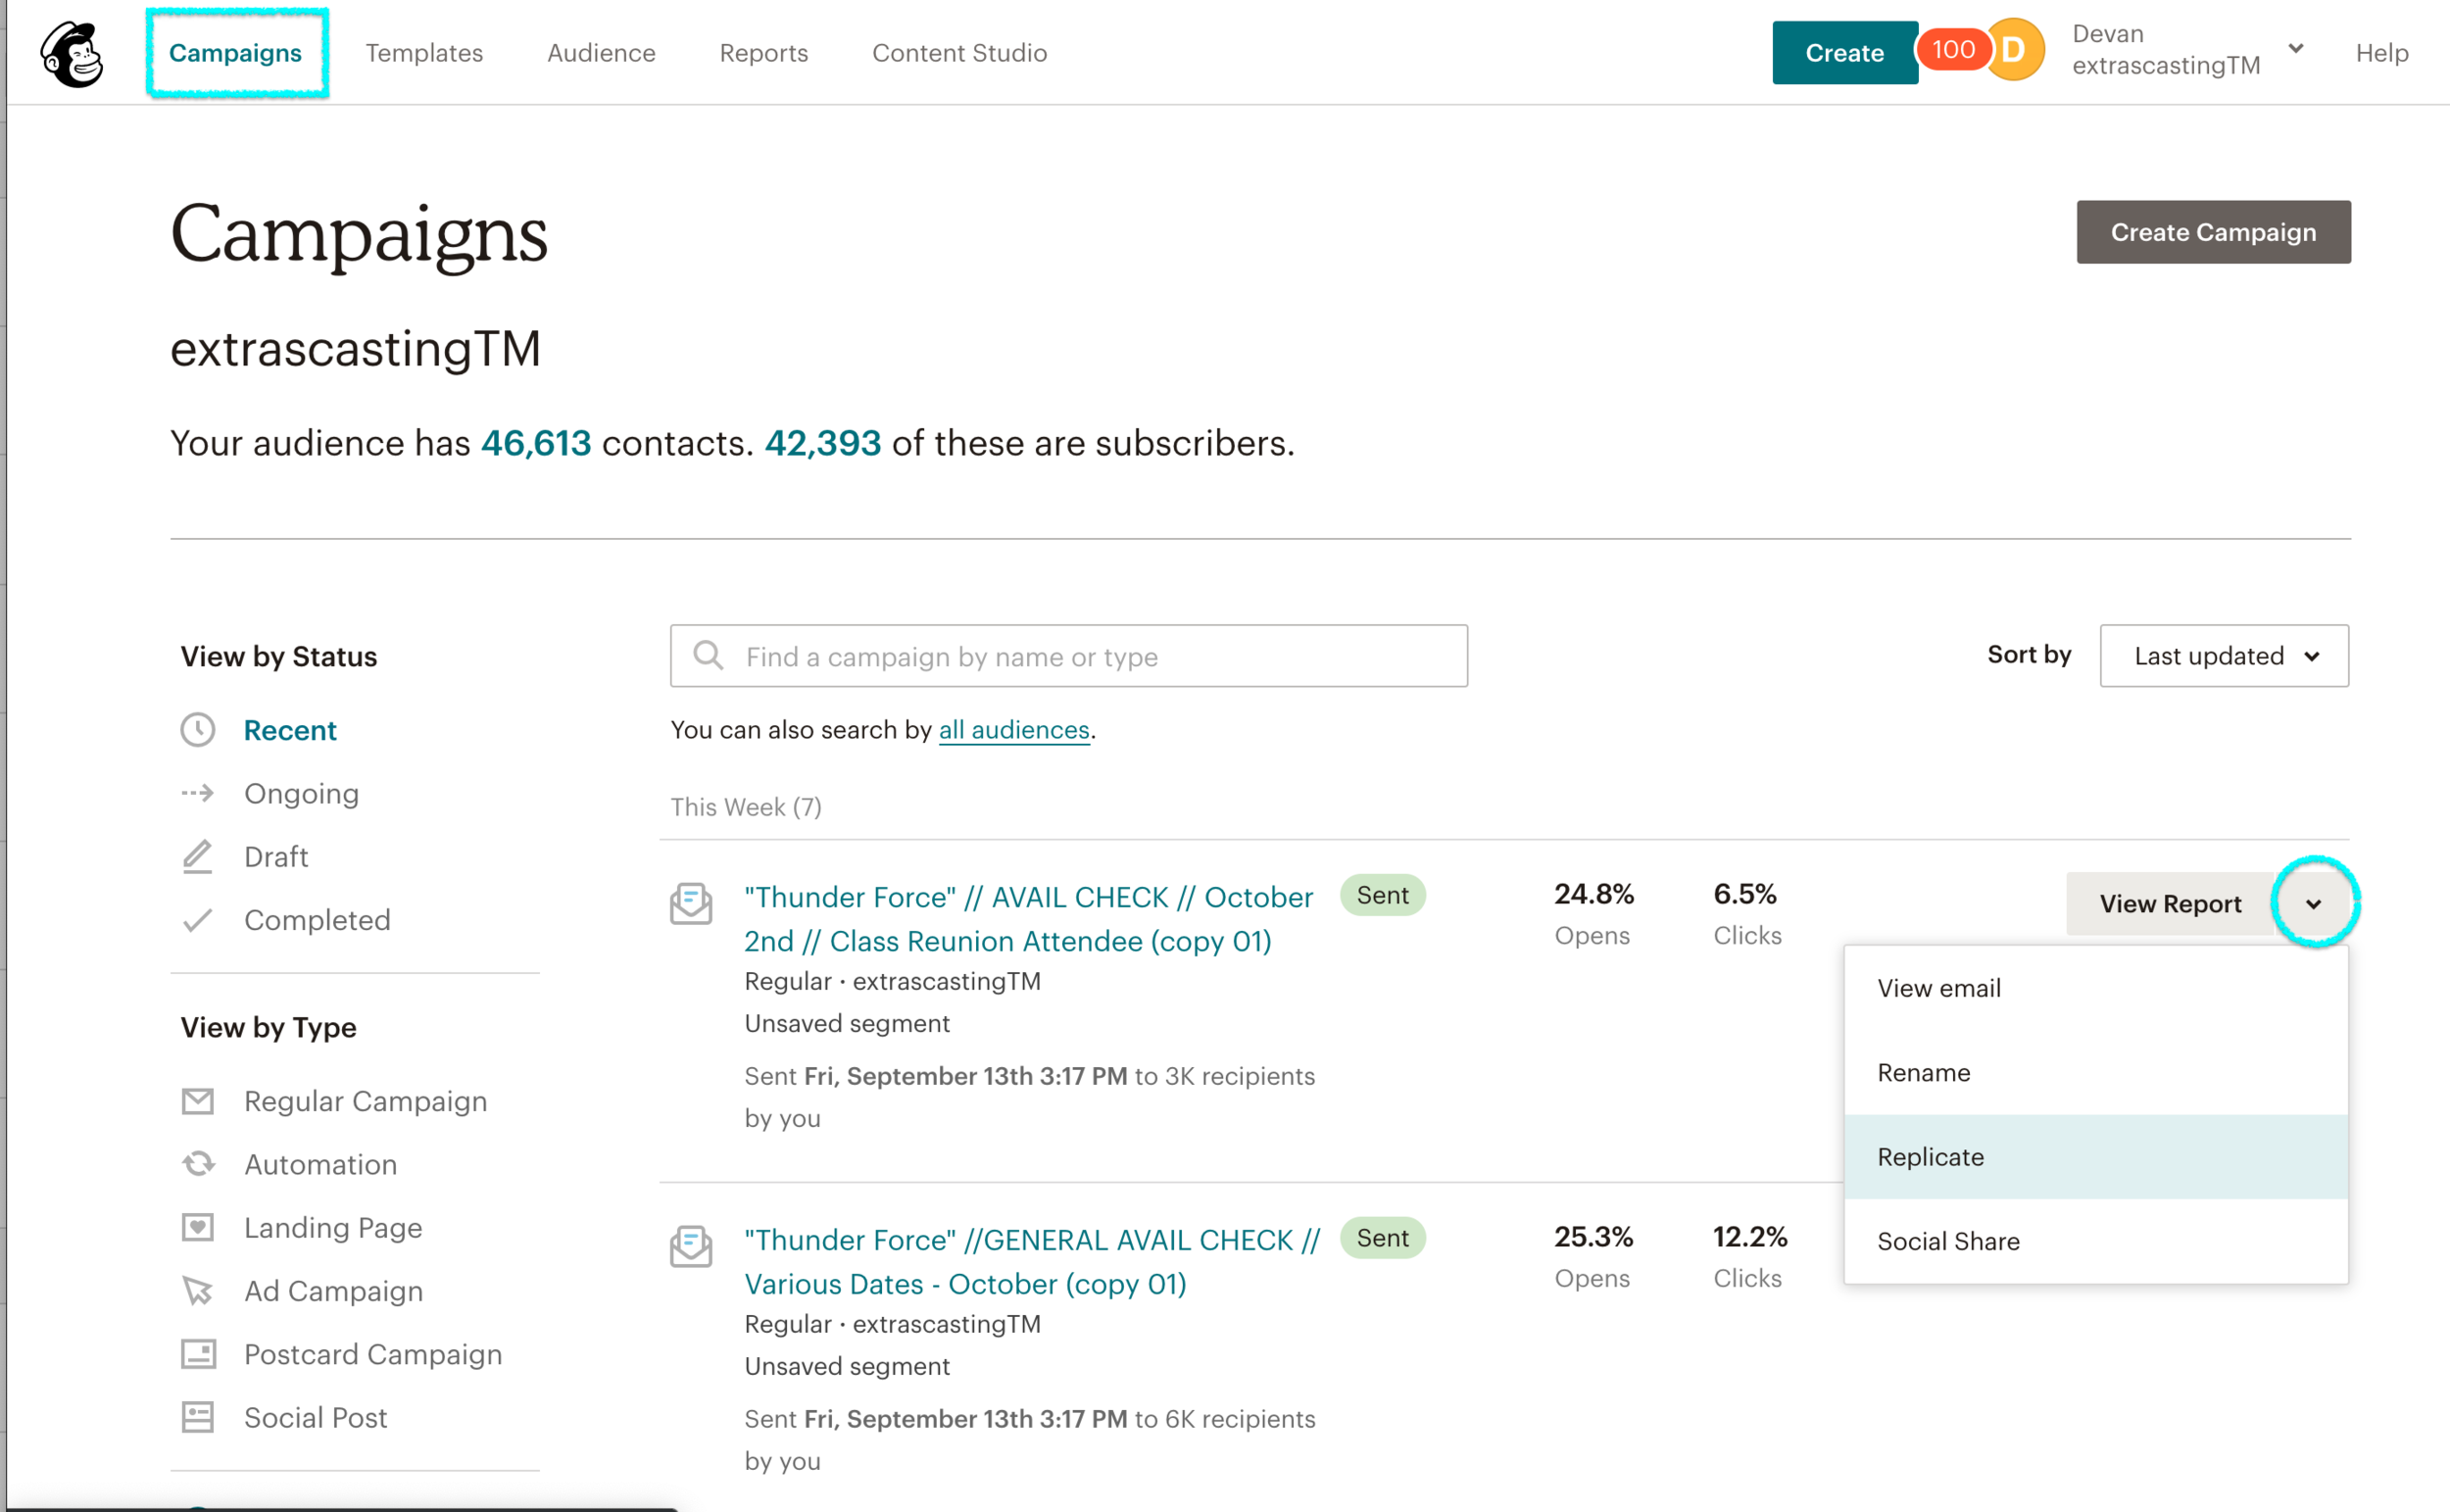Viewport: 2450px width, 1512px height.
Task: Open the Help link
Action: [2381, 53]
